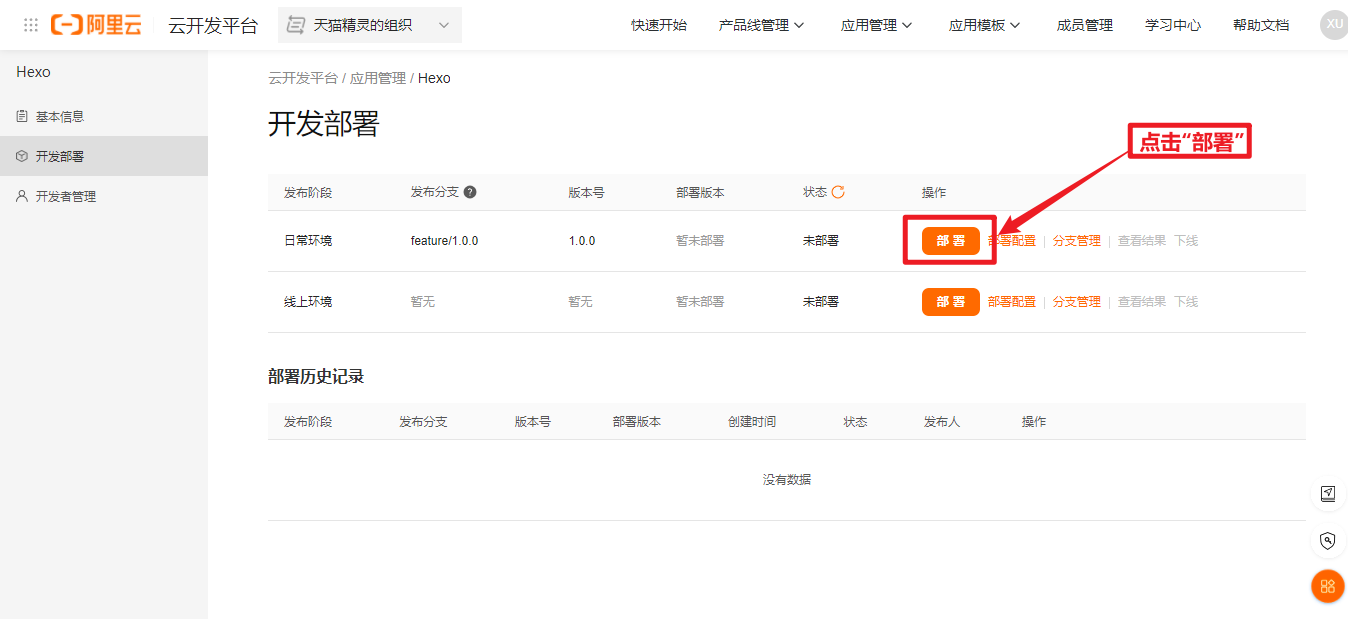Open 部署配置 for 线上环境

(1012, 302)
